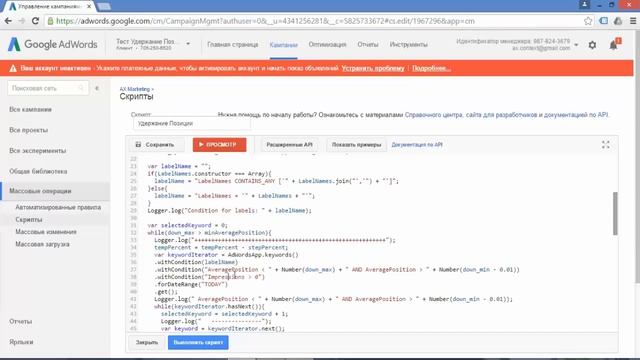Select Скрипты in the sidebar
The image size is (640, 360).
pos(29,220)
